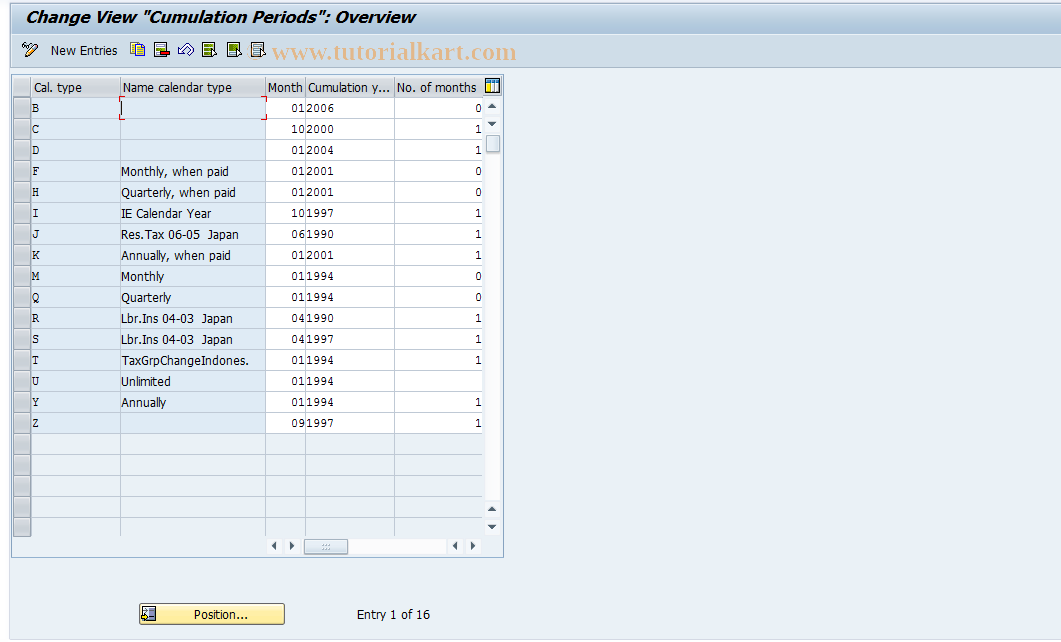Click the 'TaxGrpChangeIndones.' name cell

click(193, 360)
